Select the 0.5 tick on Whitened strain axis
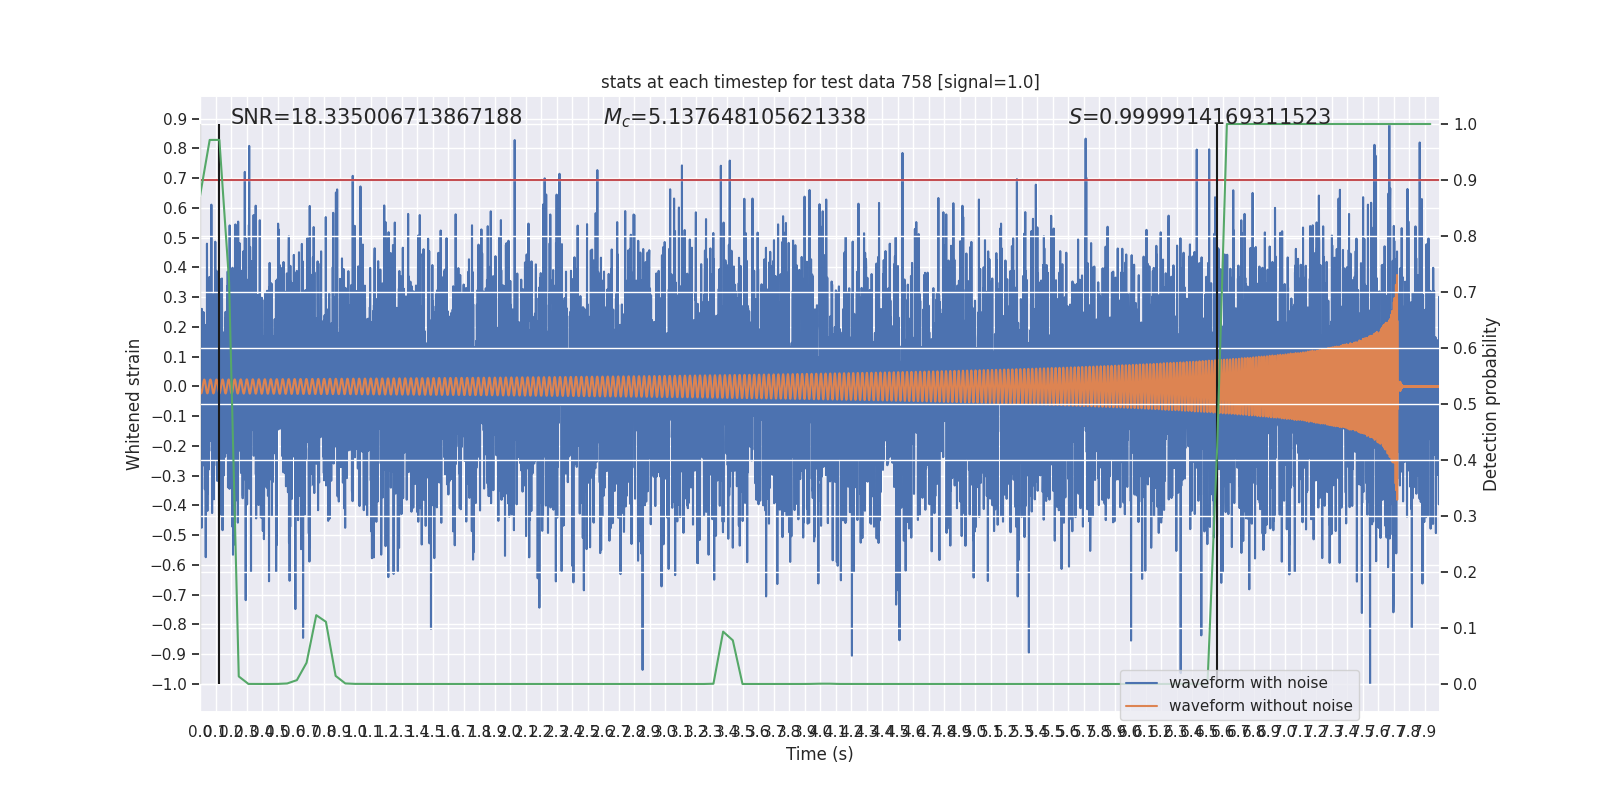This screenshot has height=800, width=1600. click(175, 238)
